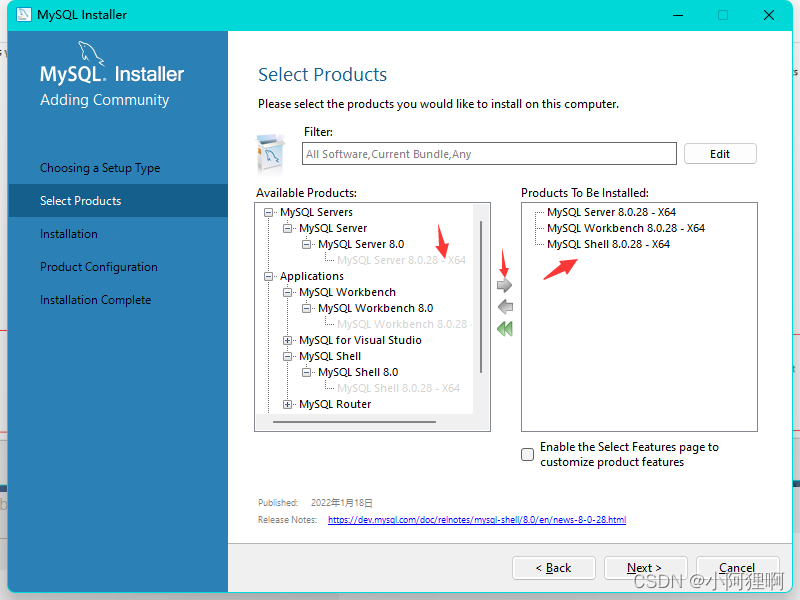
Task: Select greyed MySQL Shell 8.0.28 - X64 available item
Action: (398, 388)
